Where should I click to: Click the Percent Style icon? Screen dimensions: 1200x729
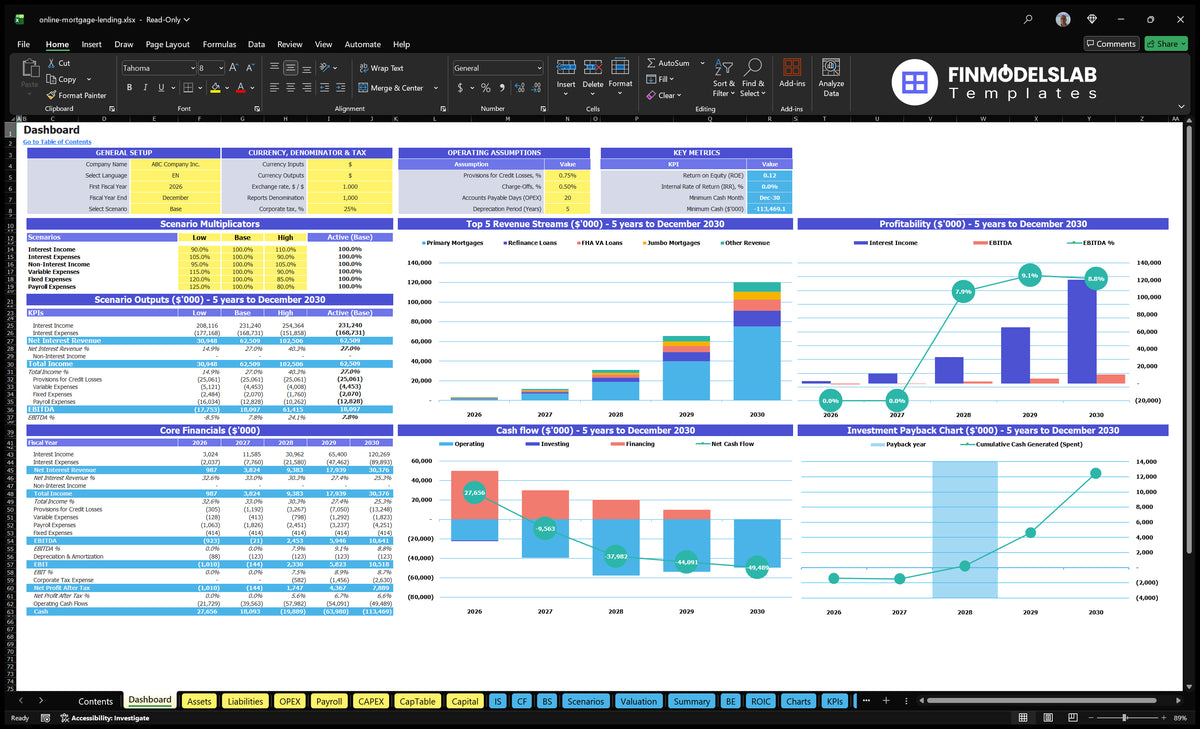click(484, 88)
